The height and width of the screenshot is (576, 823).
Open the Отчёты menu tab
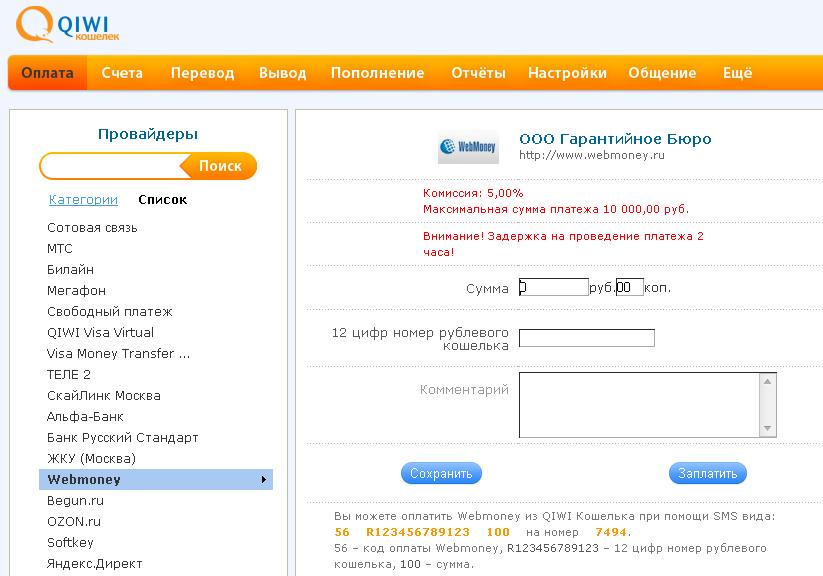tap(478, 72)
